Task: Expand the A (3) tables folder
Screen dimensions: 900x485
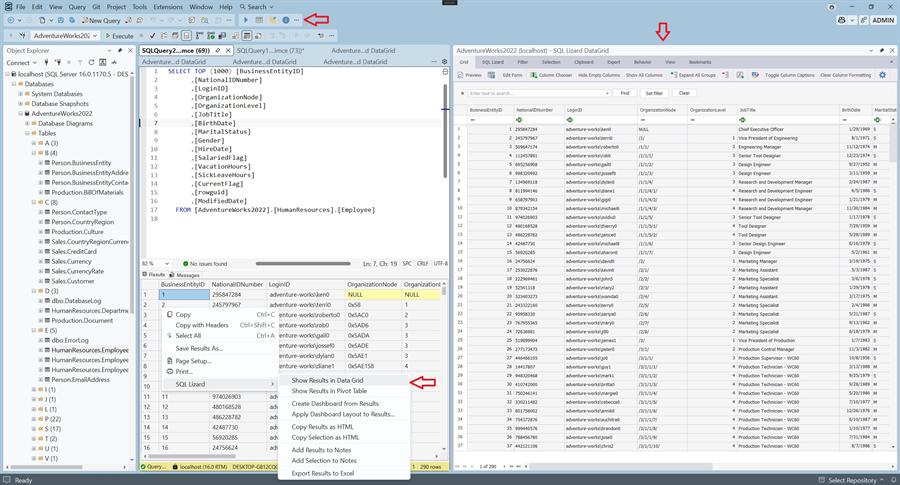Action: coord(34,143)
